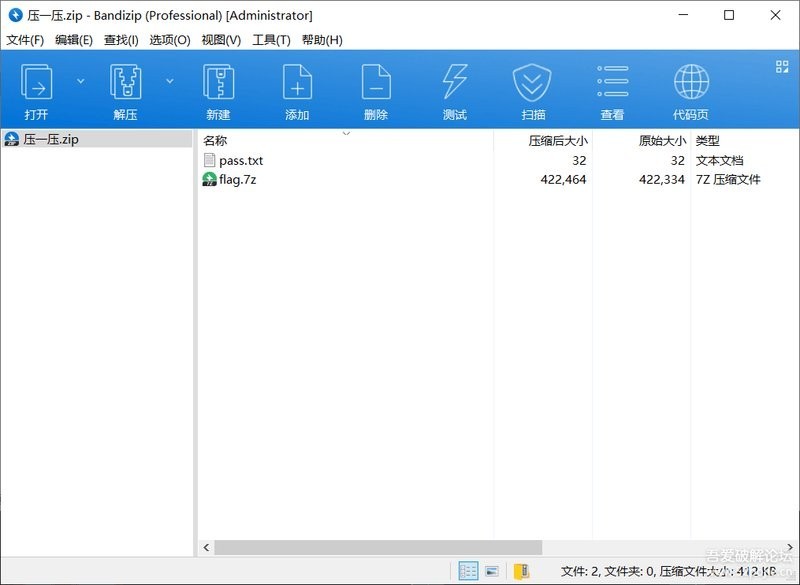Screen dimensions: 800x585
Task: Open the 帮助(H) menu
Action: (322, 40)
